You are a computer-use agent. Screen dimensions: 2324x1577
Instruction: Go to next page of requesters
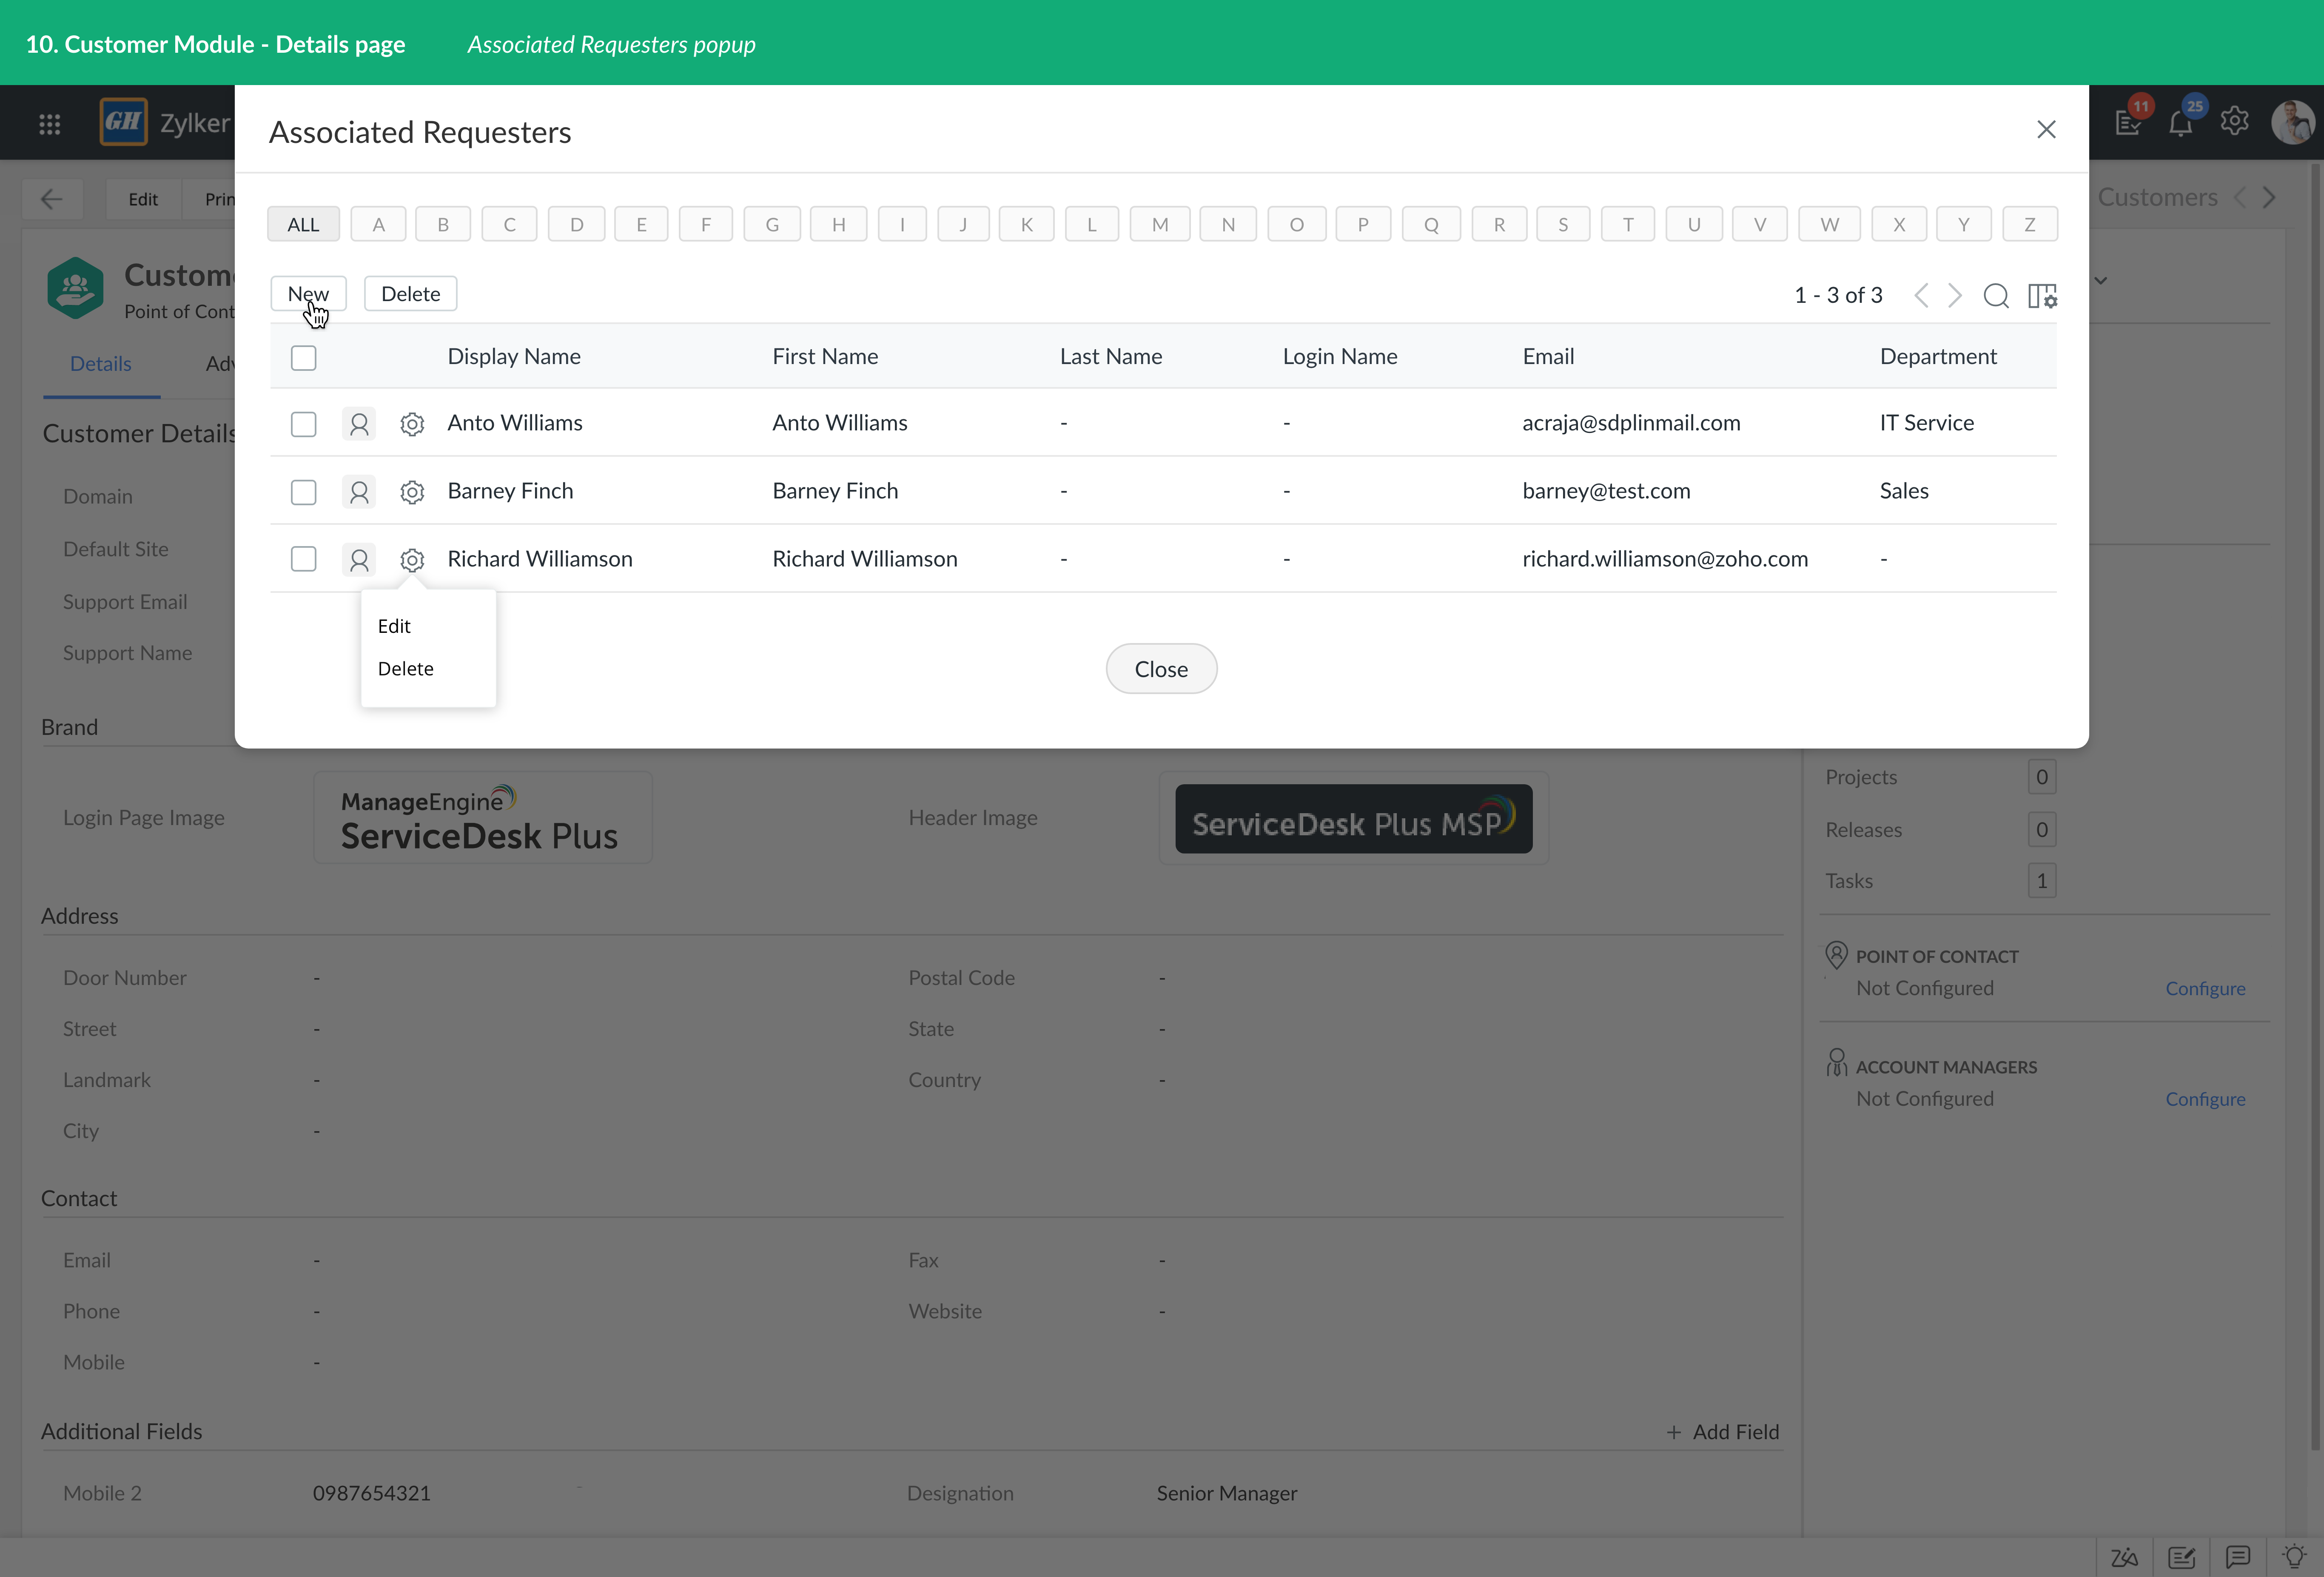point(1955,295)
